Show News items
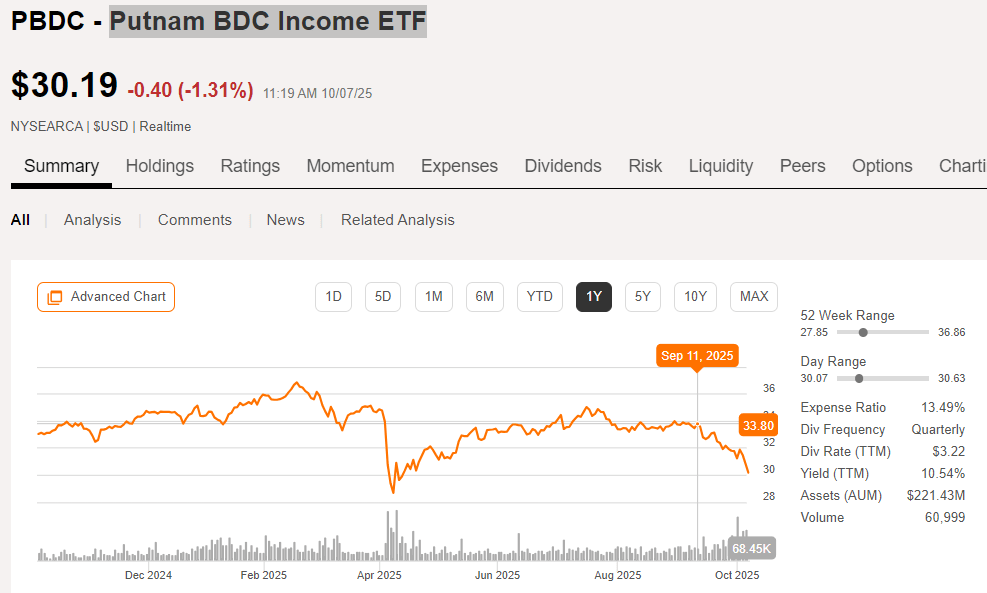This screenshot has width=987, height=593. [285, 220]
